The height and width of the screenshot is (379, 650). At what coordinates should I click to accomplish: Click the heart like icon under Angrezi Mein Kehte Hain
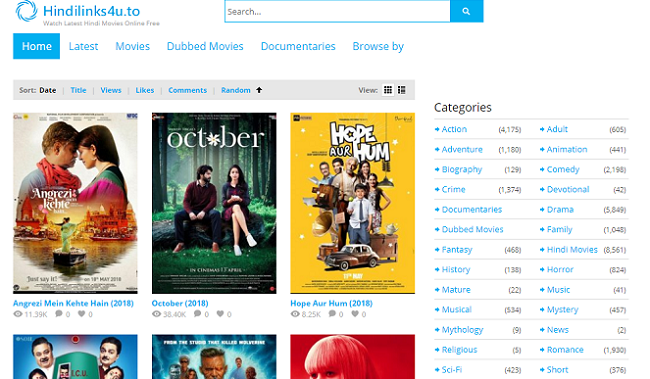pyautogui.click(x=82, y=314)
